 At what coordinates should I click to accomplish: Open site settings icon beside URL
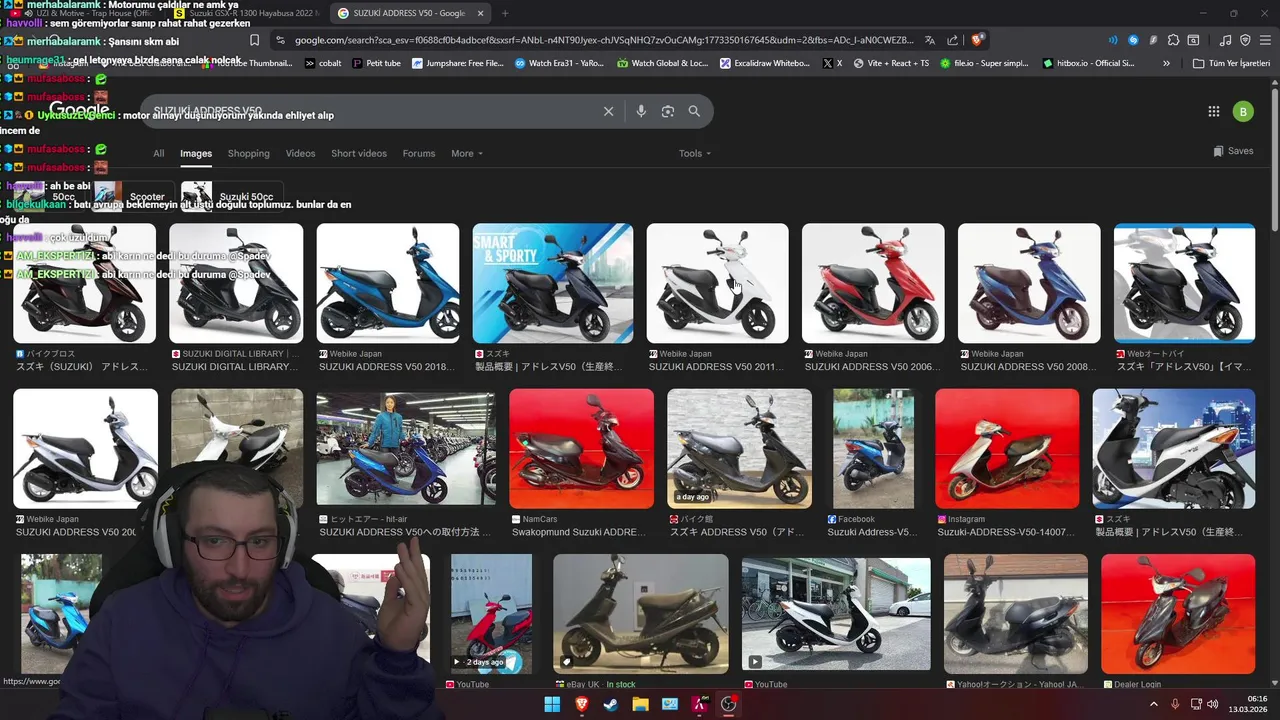(x=281, y=40)
